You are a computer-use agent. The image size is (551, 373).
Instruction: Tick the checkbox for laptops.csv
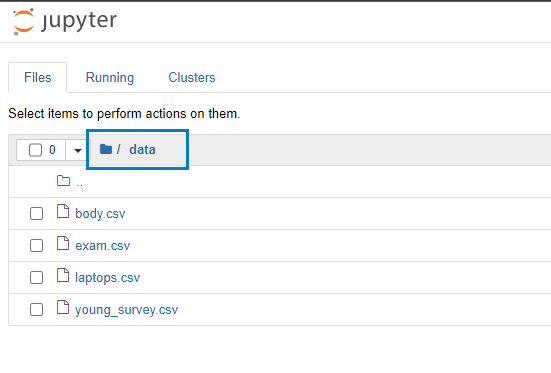[37, 277]
